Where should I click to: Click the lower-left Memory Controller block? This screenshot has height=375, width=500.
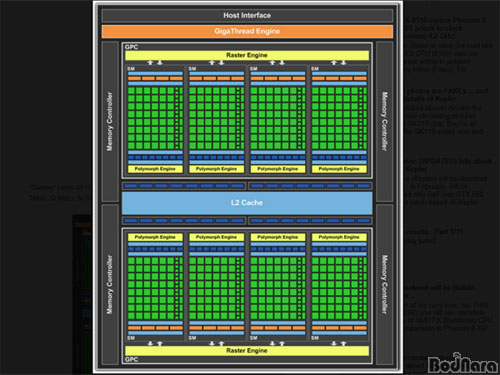(110, 284)
